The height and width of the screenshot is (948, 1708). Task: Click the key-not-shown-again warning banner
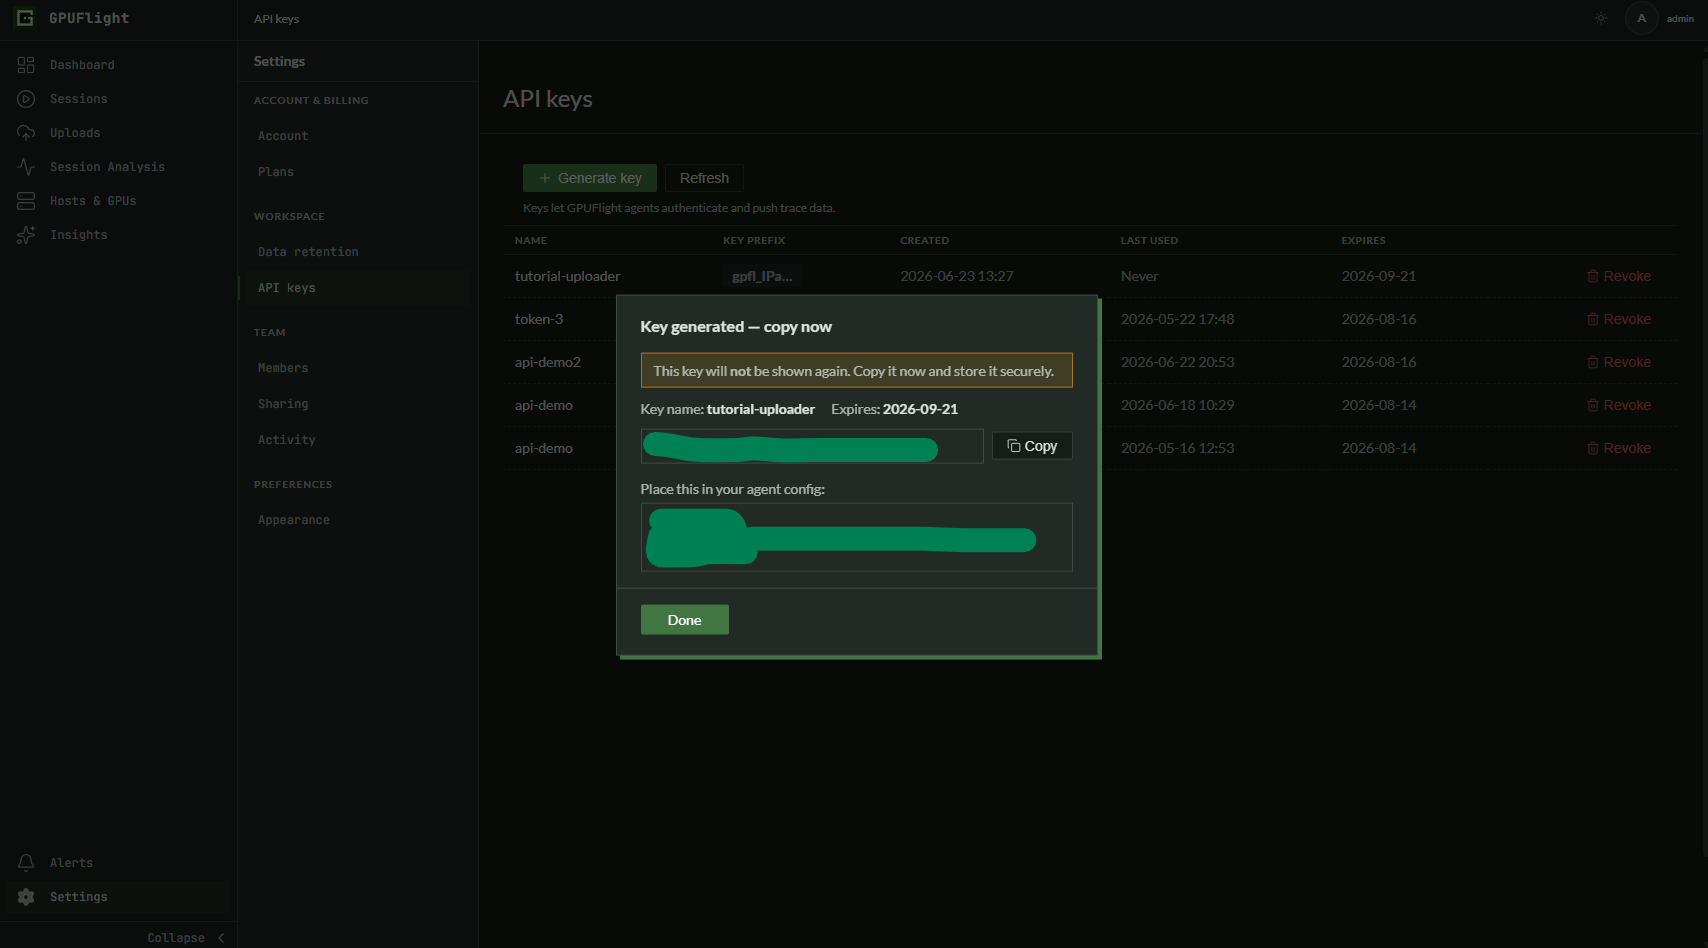(x=857, y=370)
